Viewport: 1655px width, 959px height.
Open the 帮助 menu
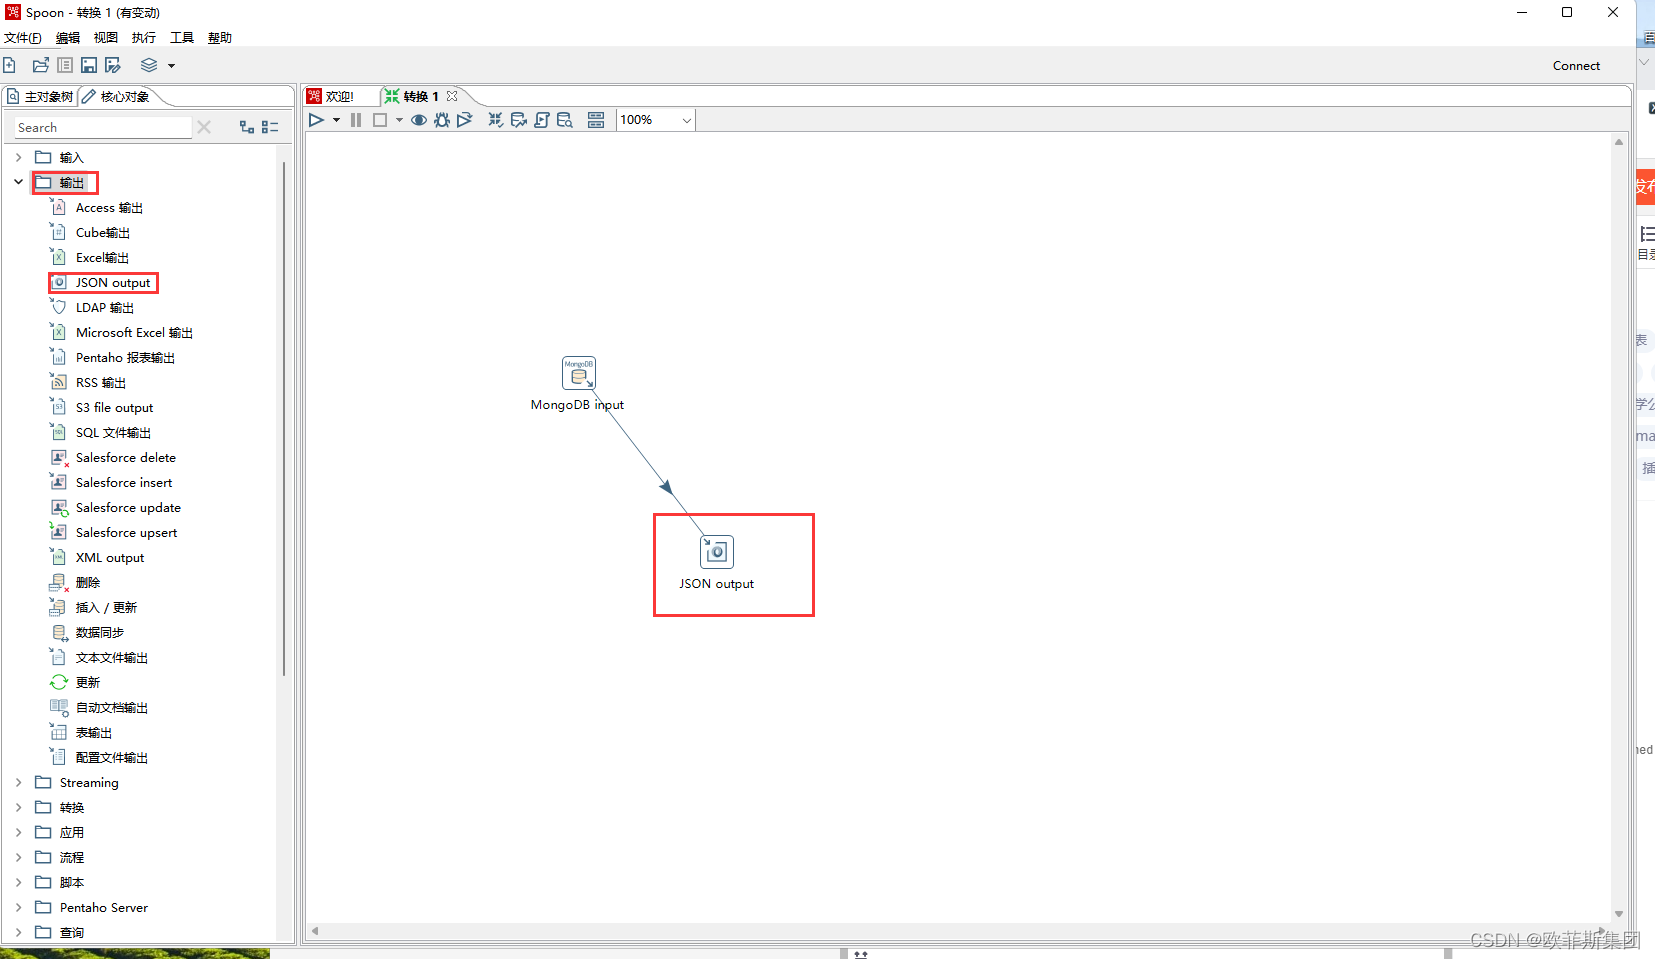[x=220, y=38]
